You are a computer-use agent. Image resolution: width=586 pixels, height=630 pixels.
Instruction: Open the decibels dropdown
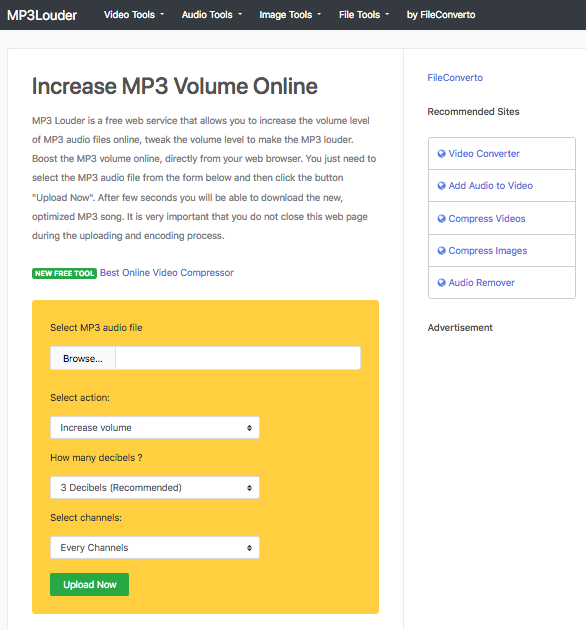[x=155, y=487]
